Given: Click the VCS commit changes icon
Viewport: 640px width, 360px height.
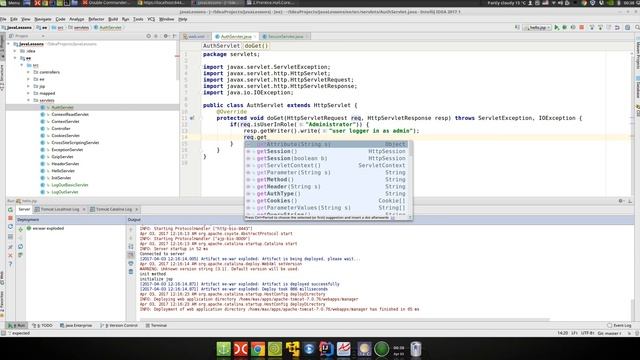Looking at the screenshot, I should click(600, 28).
